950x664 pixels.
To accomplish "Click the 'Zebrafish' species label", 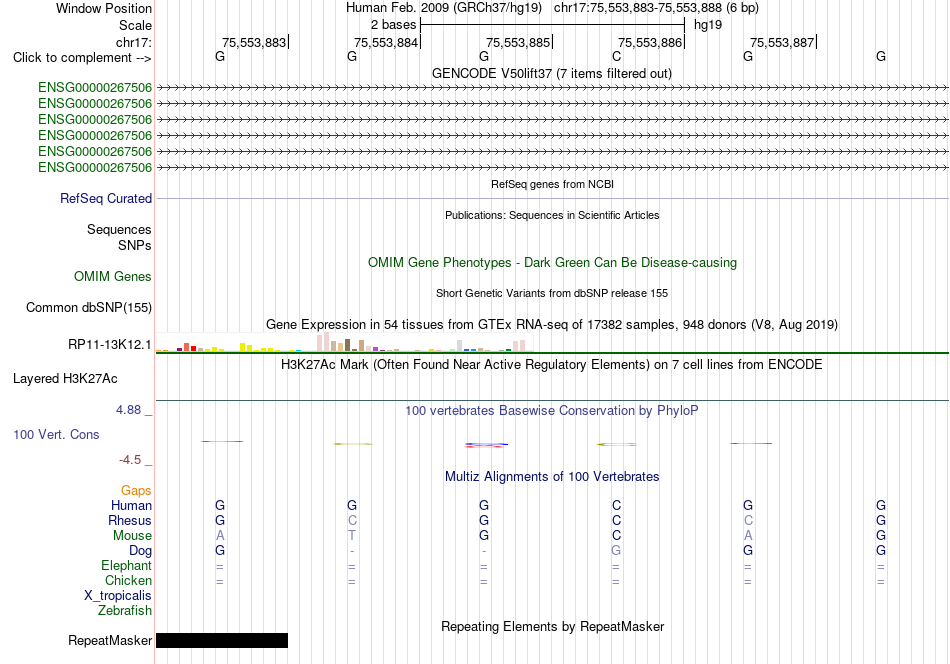I will tap(125, 611).
